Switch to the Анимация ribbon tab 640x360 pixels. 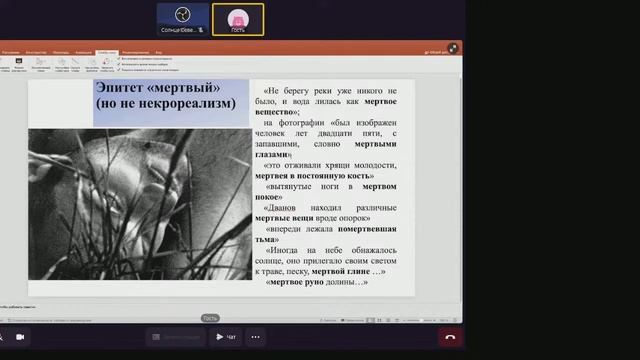pyautogui.click(x=83, y=52)
